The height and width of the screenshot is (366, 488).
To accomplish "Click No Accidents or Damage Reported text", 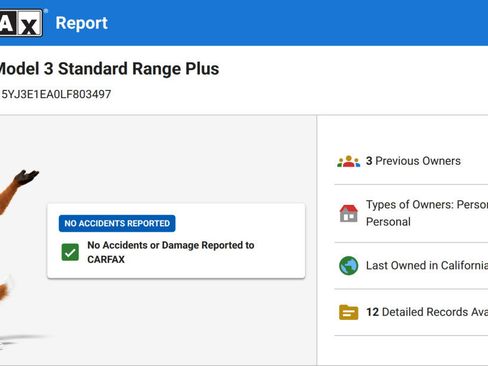I will click(171, 252).
